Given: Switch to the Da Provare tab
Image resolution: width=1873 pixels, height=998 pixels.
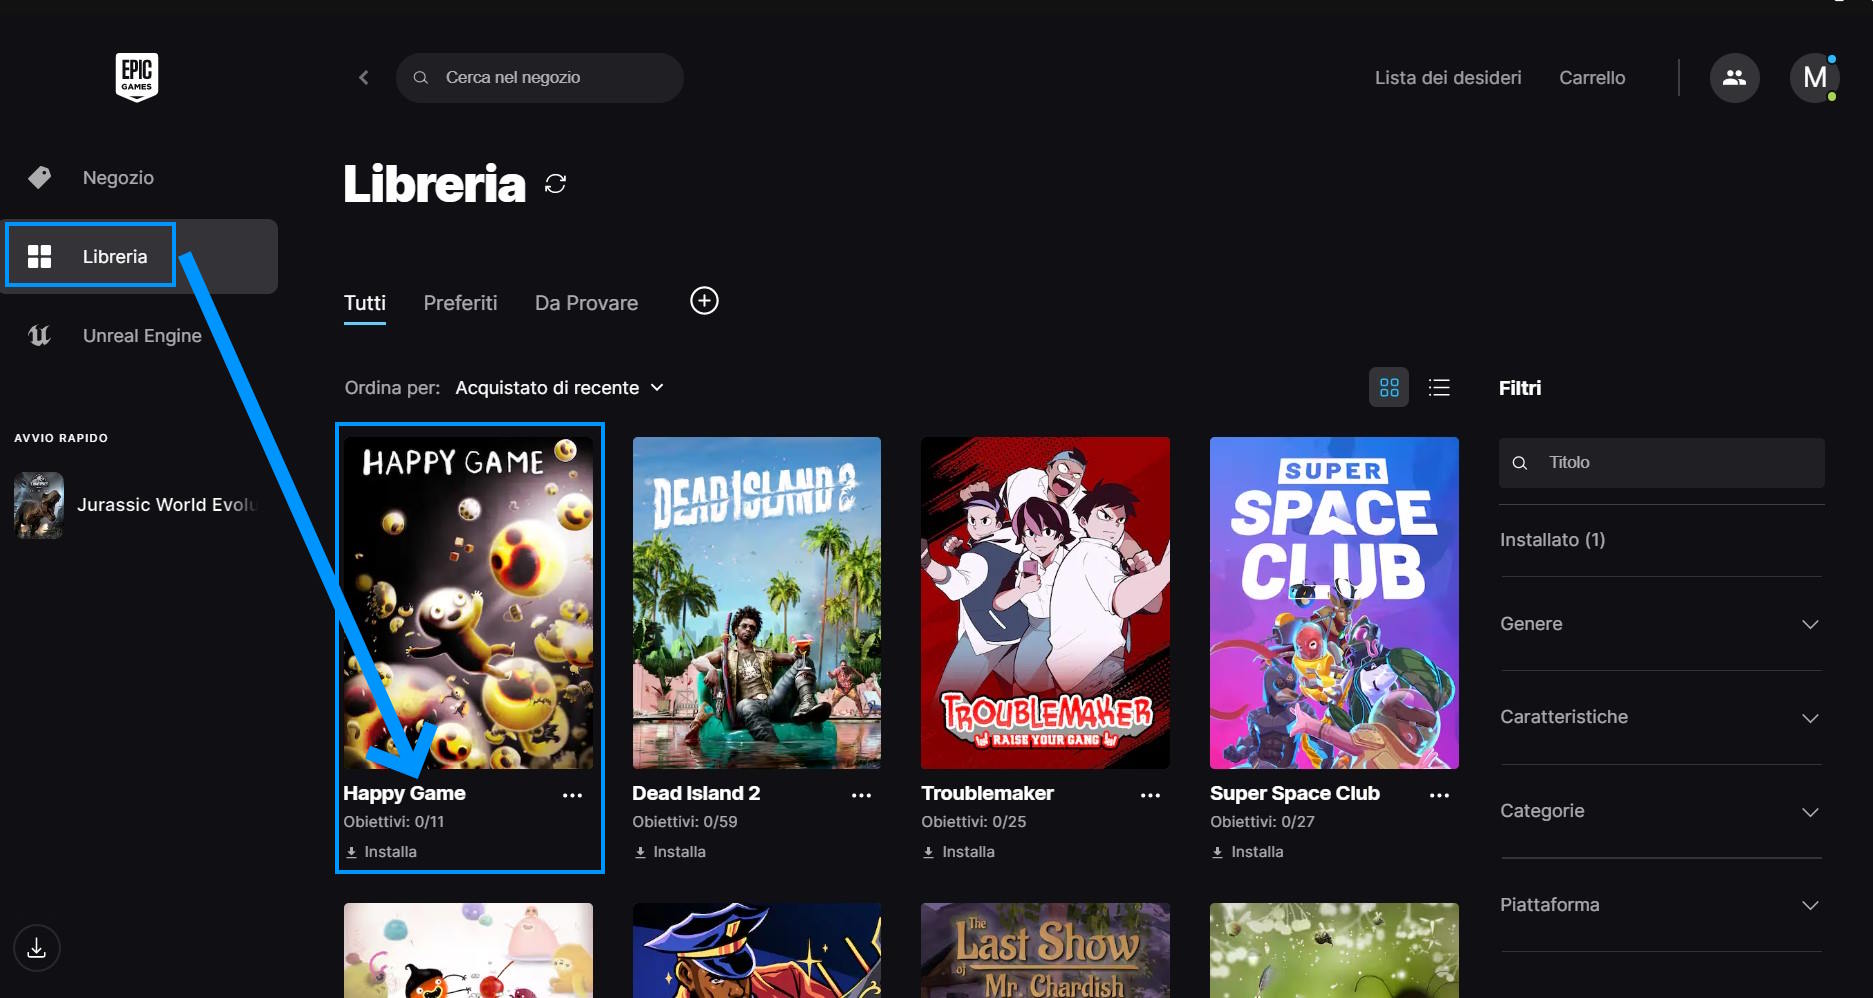Looking at the screenshot, I should point(586,303).
